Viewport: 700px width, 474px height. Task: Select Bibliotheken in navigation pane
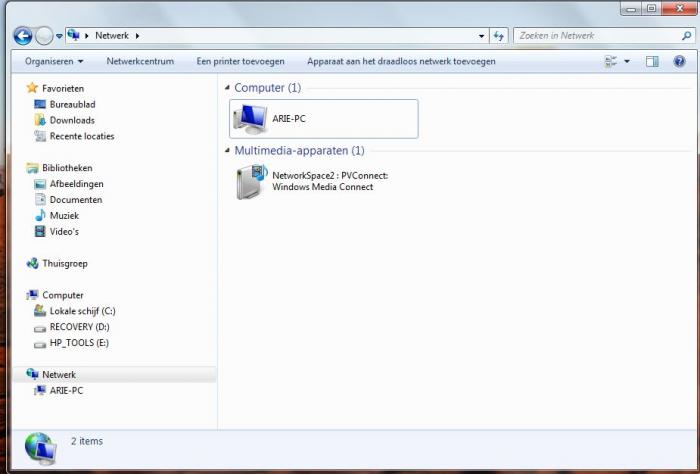67,168
